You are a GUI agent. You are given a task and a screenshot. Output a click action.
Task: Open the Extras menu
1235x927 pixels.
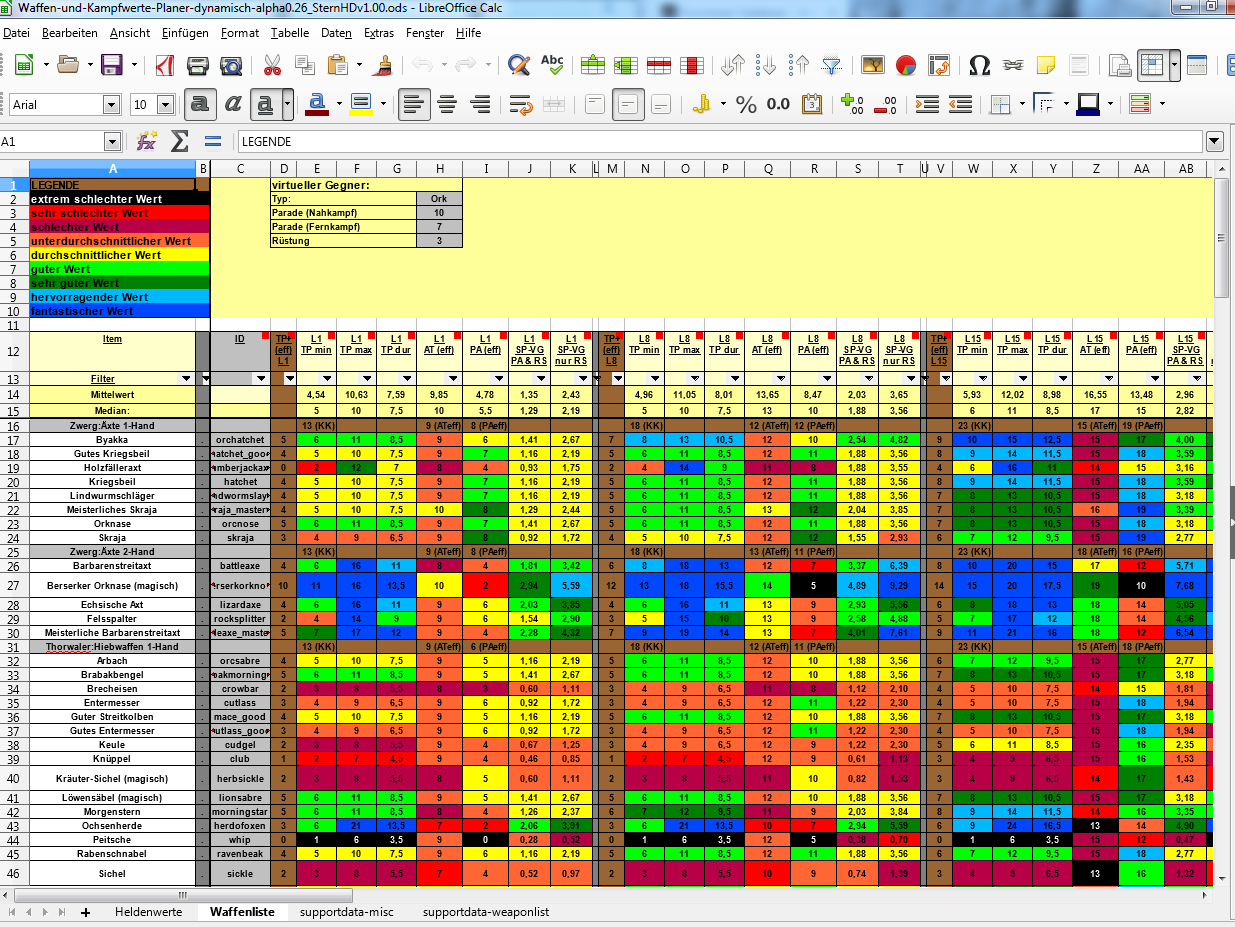coord(378,33)
